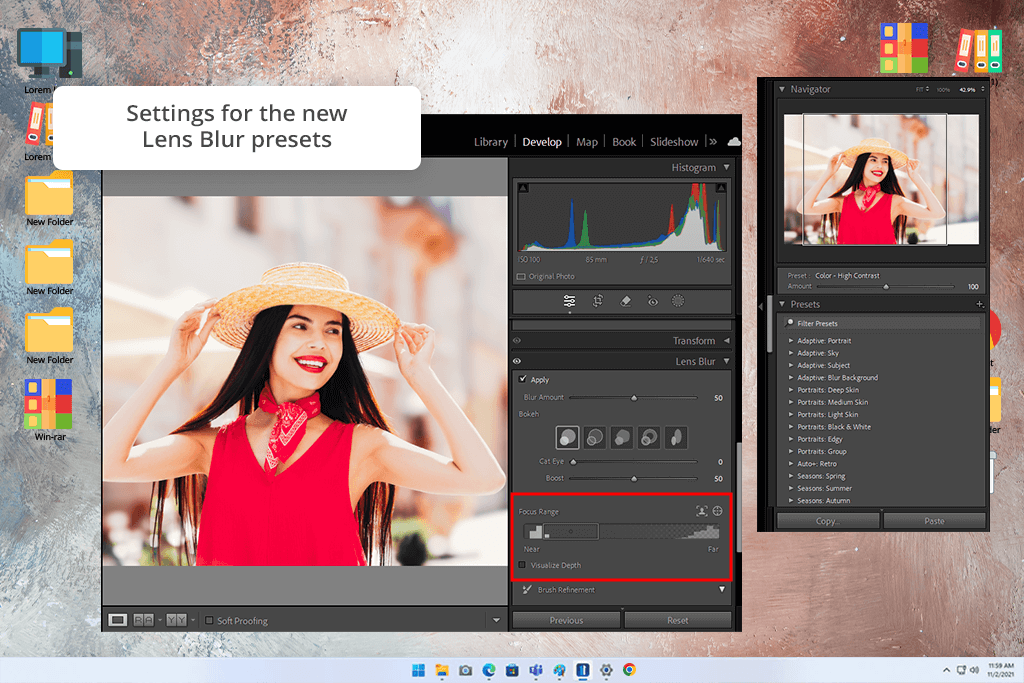1024x683 pixels.
Task: Click the highlight clipping triangle in histogram
Action: [721, 188]
